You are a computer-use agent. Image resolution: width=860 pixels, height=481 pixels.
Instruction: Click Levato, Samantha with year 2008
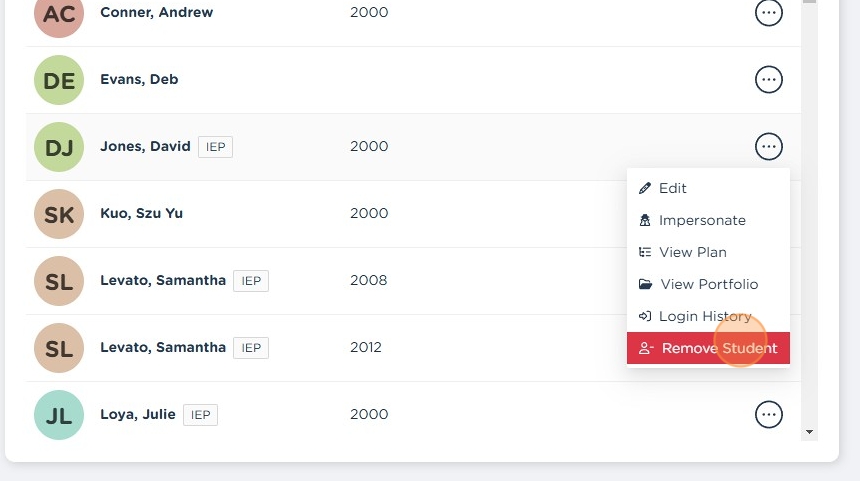click(x=163, y=280)
